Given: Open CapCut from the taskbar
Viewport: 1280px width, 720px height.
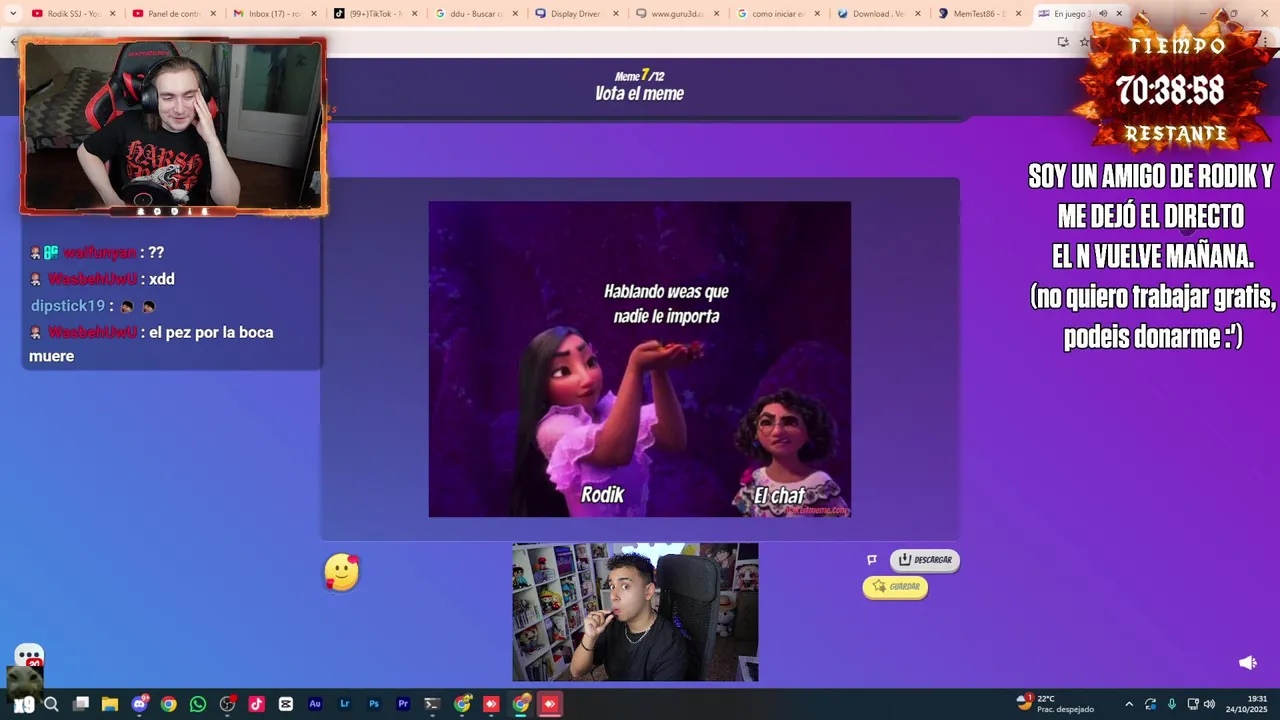Looking at the screenshot, I should tap(286, 704).
